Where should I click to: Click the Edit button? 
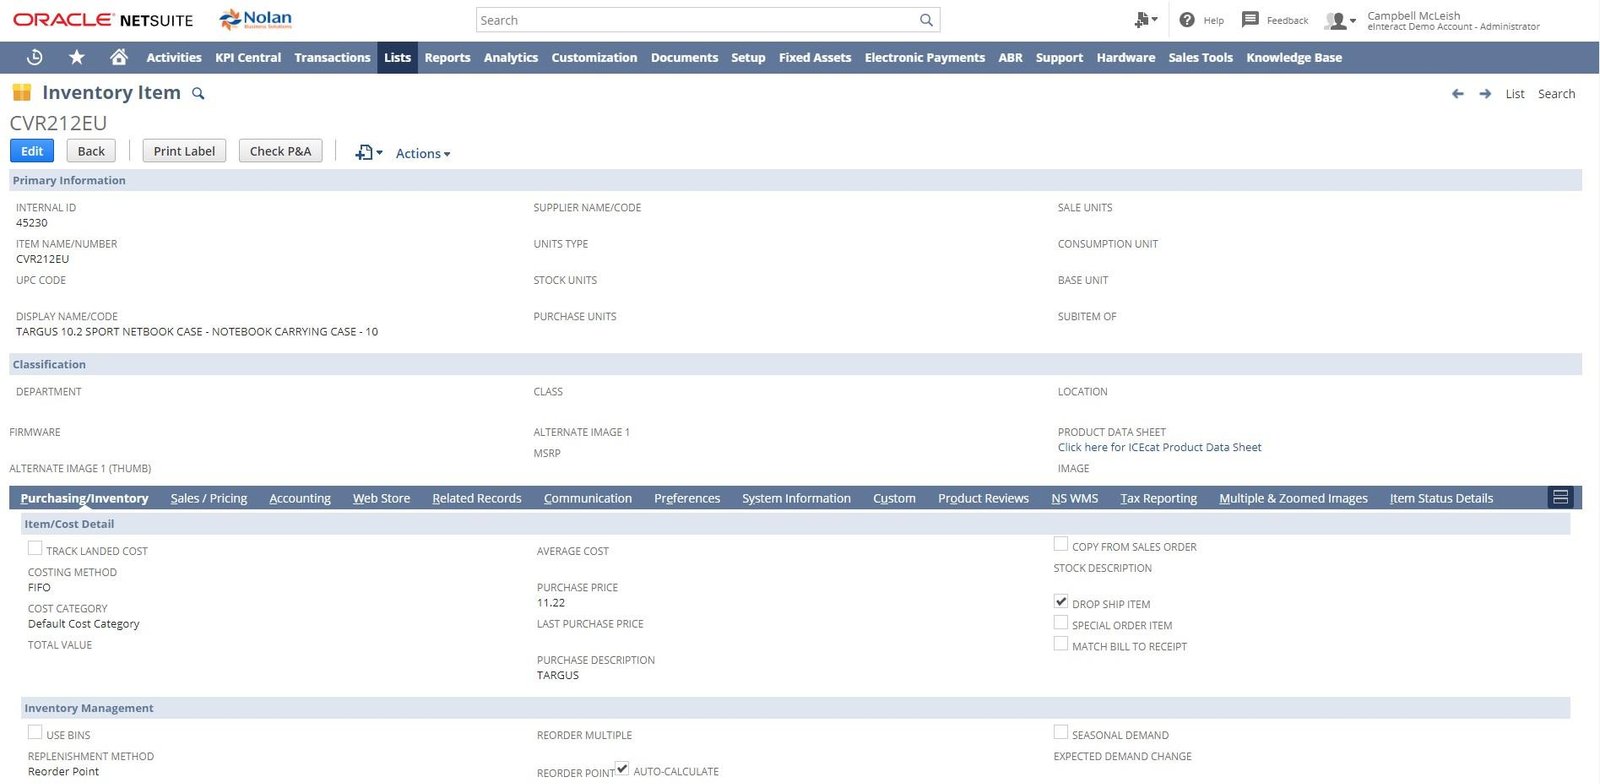[x=32, y=151]
